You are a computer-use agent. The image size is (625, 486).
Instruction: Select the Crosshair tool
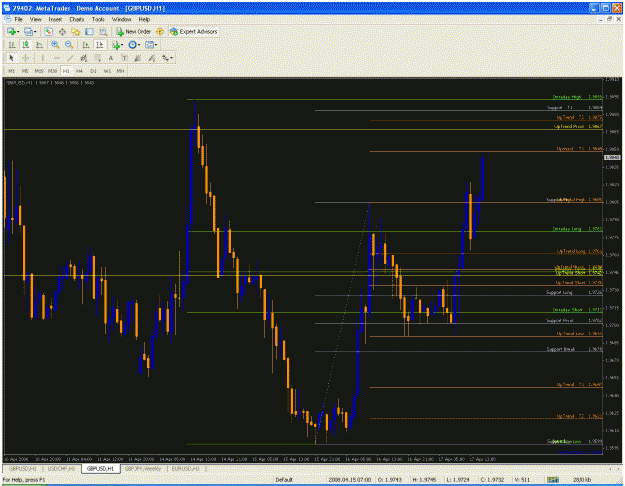click(26, 58)
